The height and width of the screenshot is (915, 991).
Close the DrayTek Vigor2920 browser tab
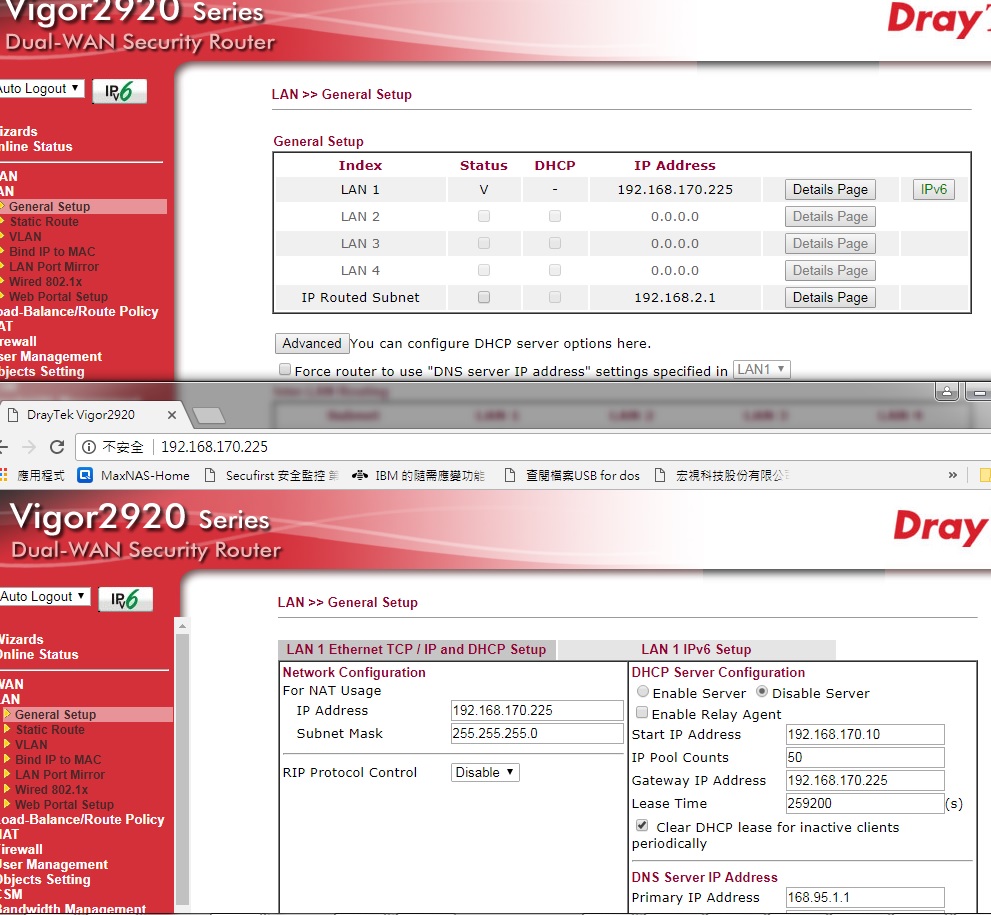(172, 415)
